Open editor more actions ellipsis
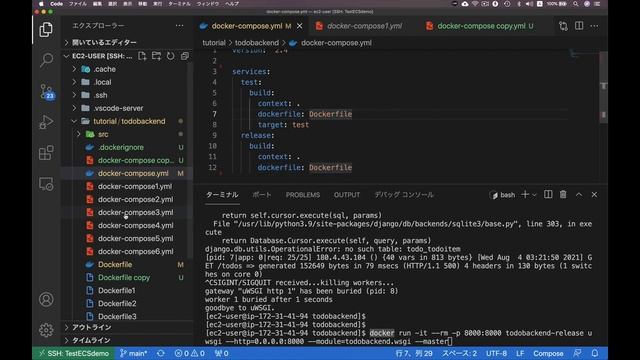The height and width of the screenshot is (360, 640). [594, 26]
